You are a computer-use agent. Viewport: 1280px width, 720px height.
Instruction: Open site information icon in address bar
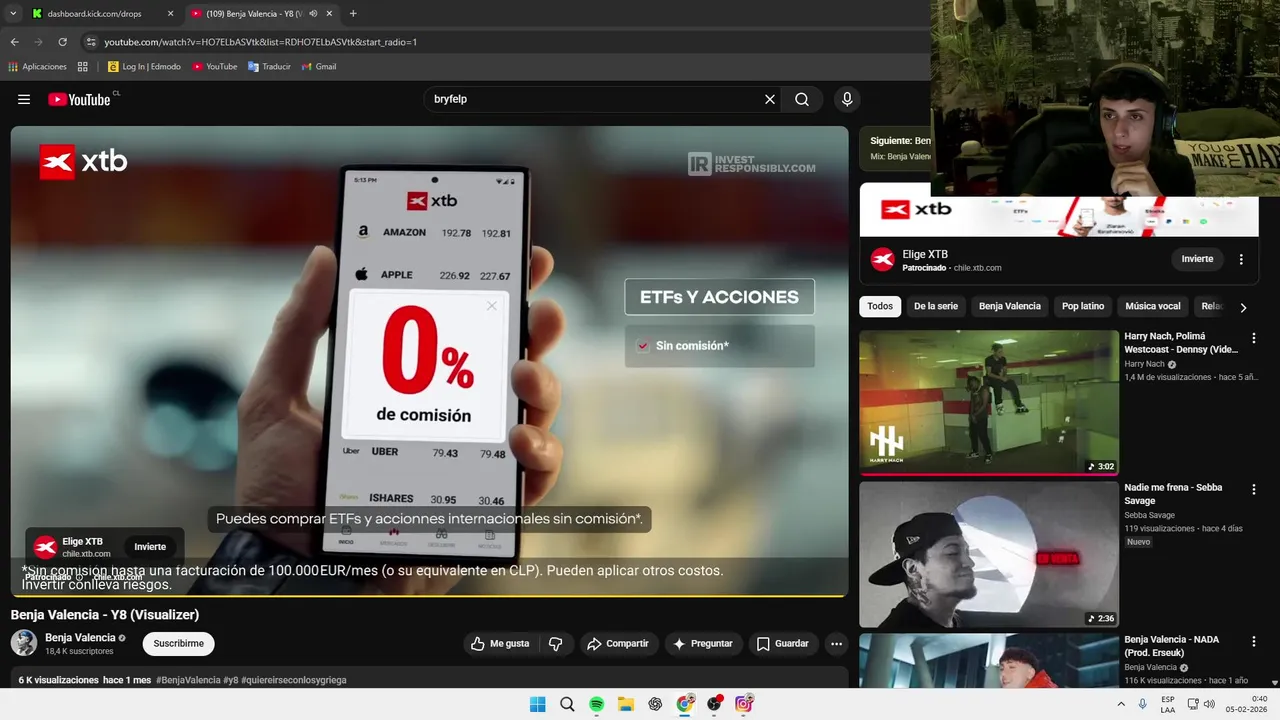[91, 42]
